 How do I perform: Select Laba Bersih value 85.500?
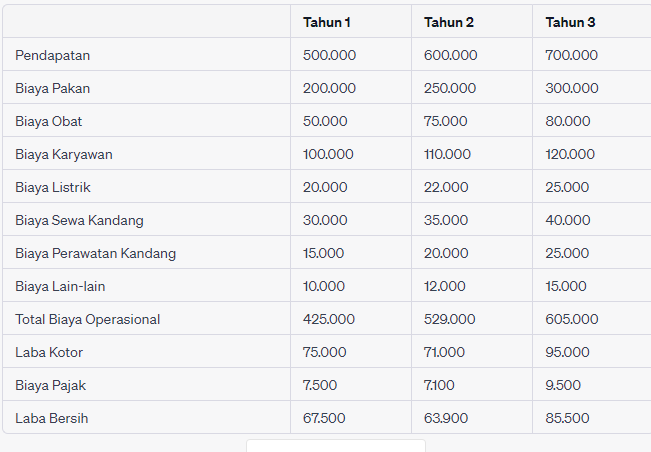[x=567, y=418]
